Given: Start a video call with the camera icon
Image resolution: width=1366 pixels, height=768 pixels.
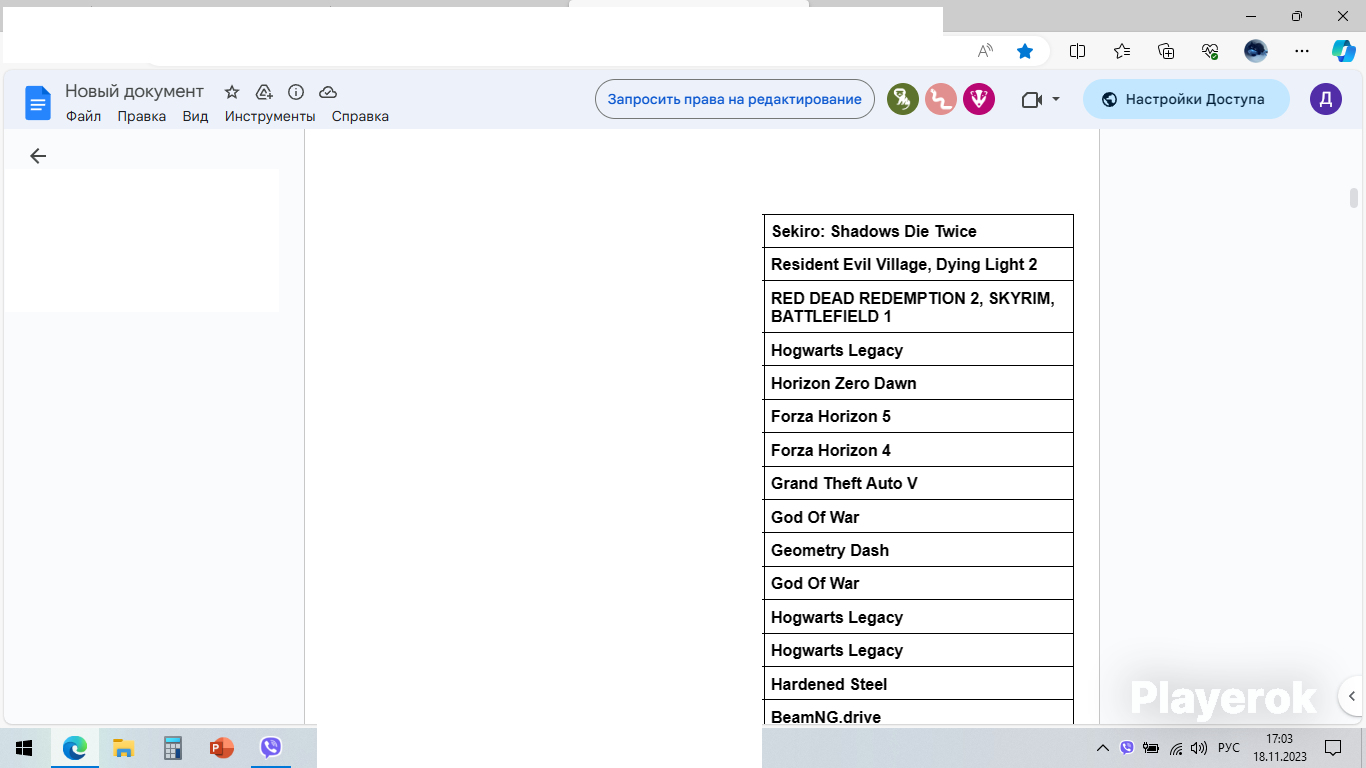Looking at the screenshot, I should 1032,100.
